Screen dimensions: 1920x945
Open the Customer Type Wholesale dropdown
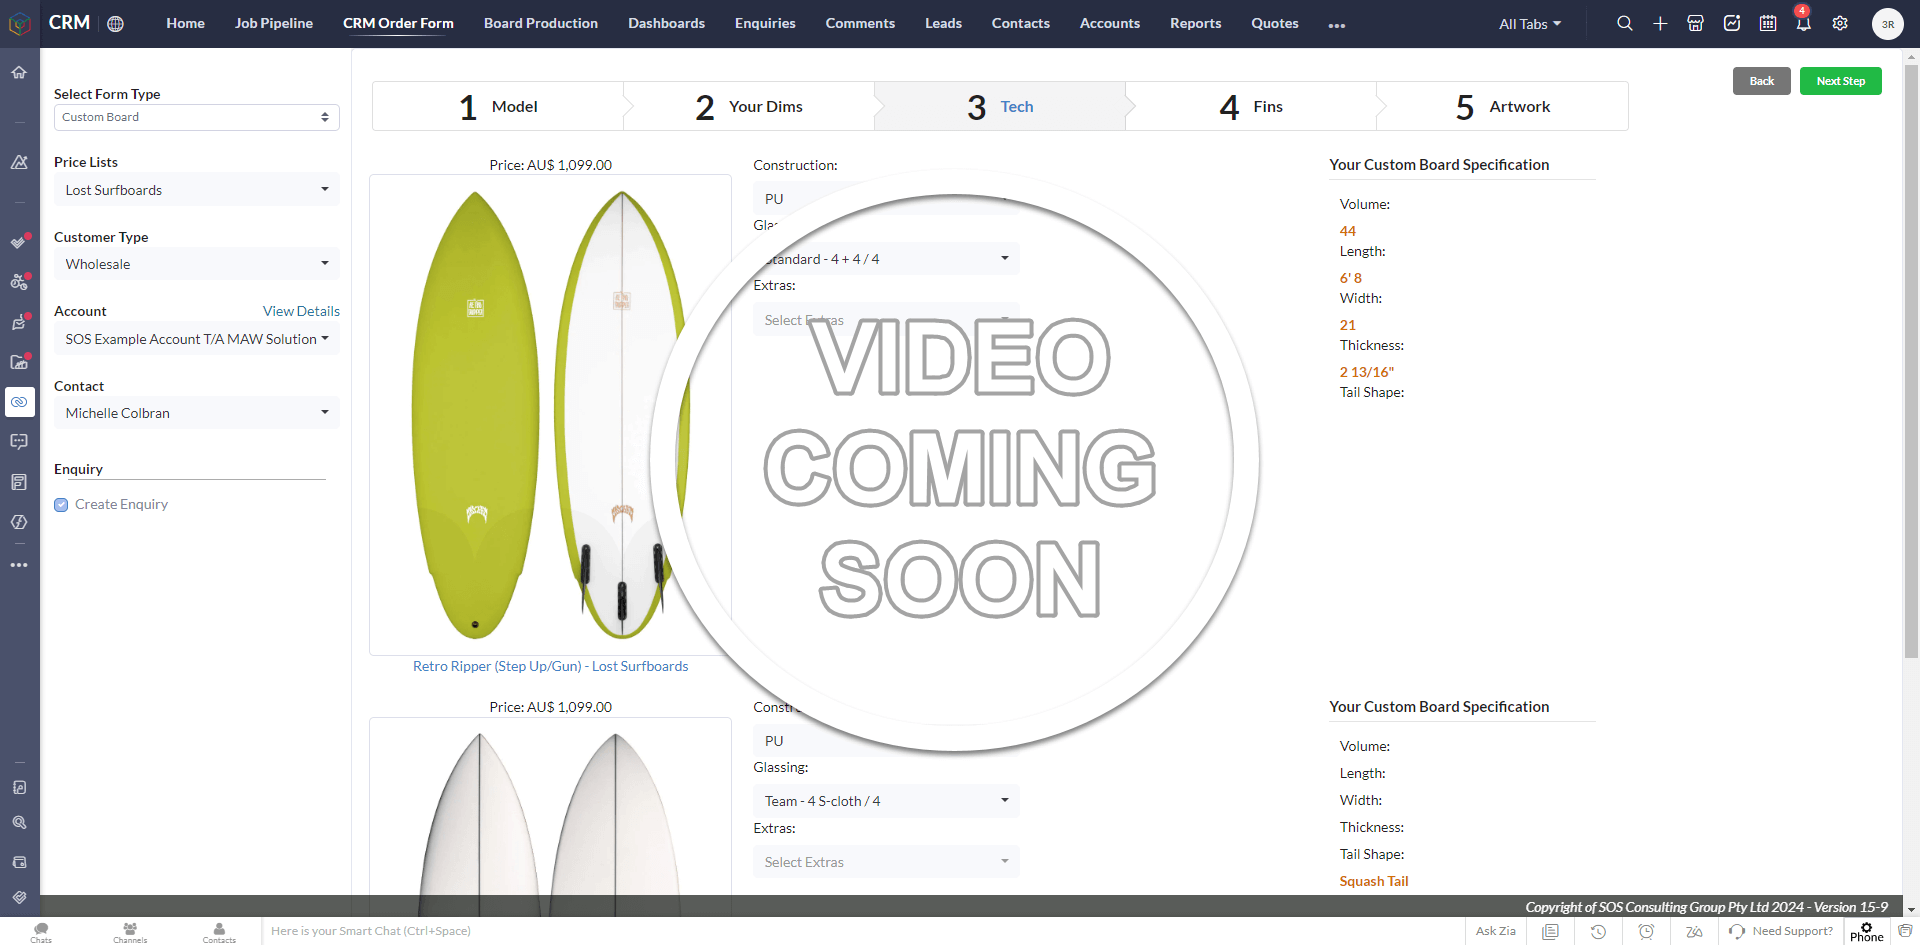[196, 264]
